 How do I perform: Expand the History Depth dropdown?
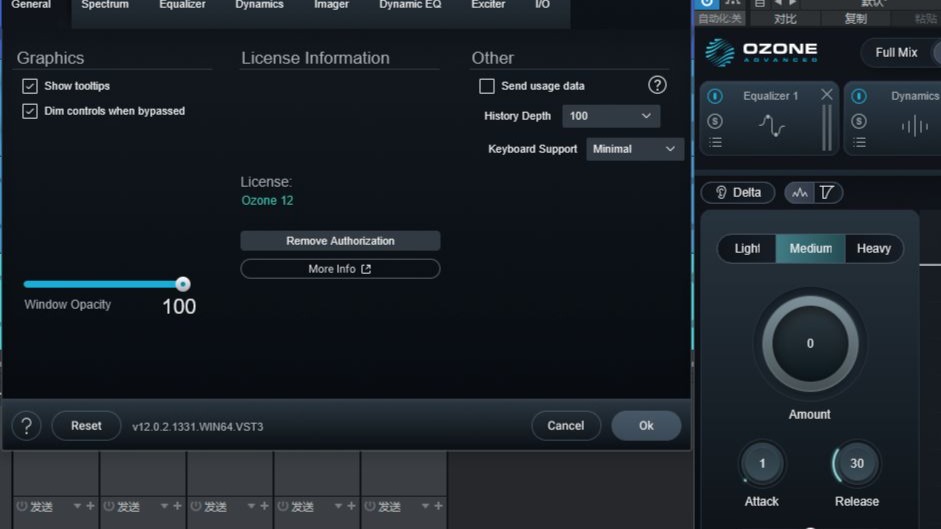(x=611, y=116)
